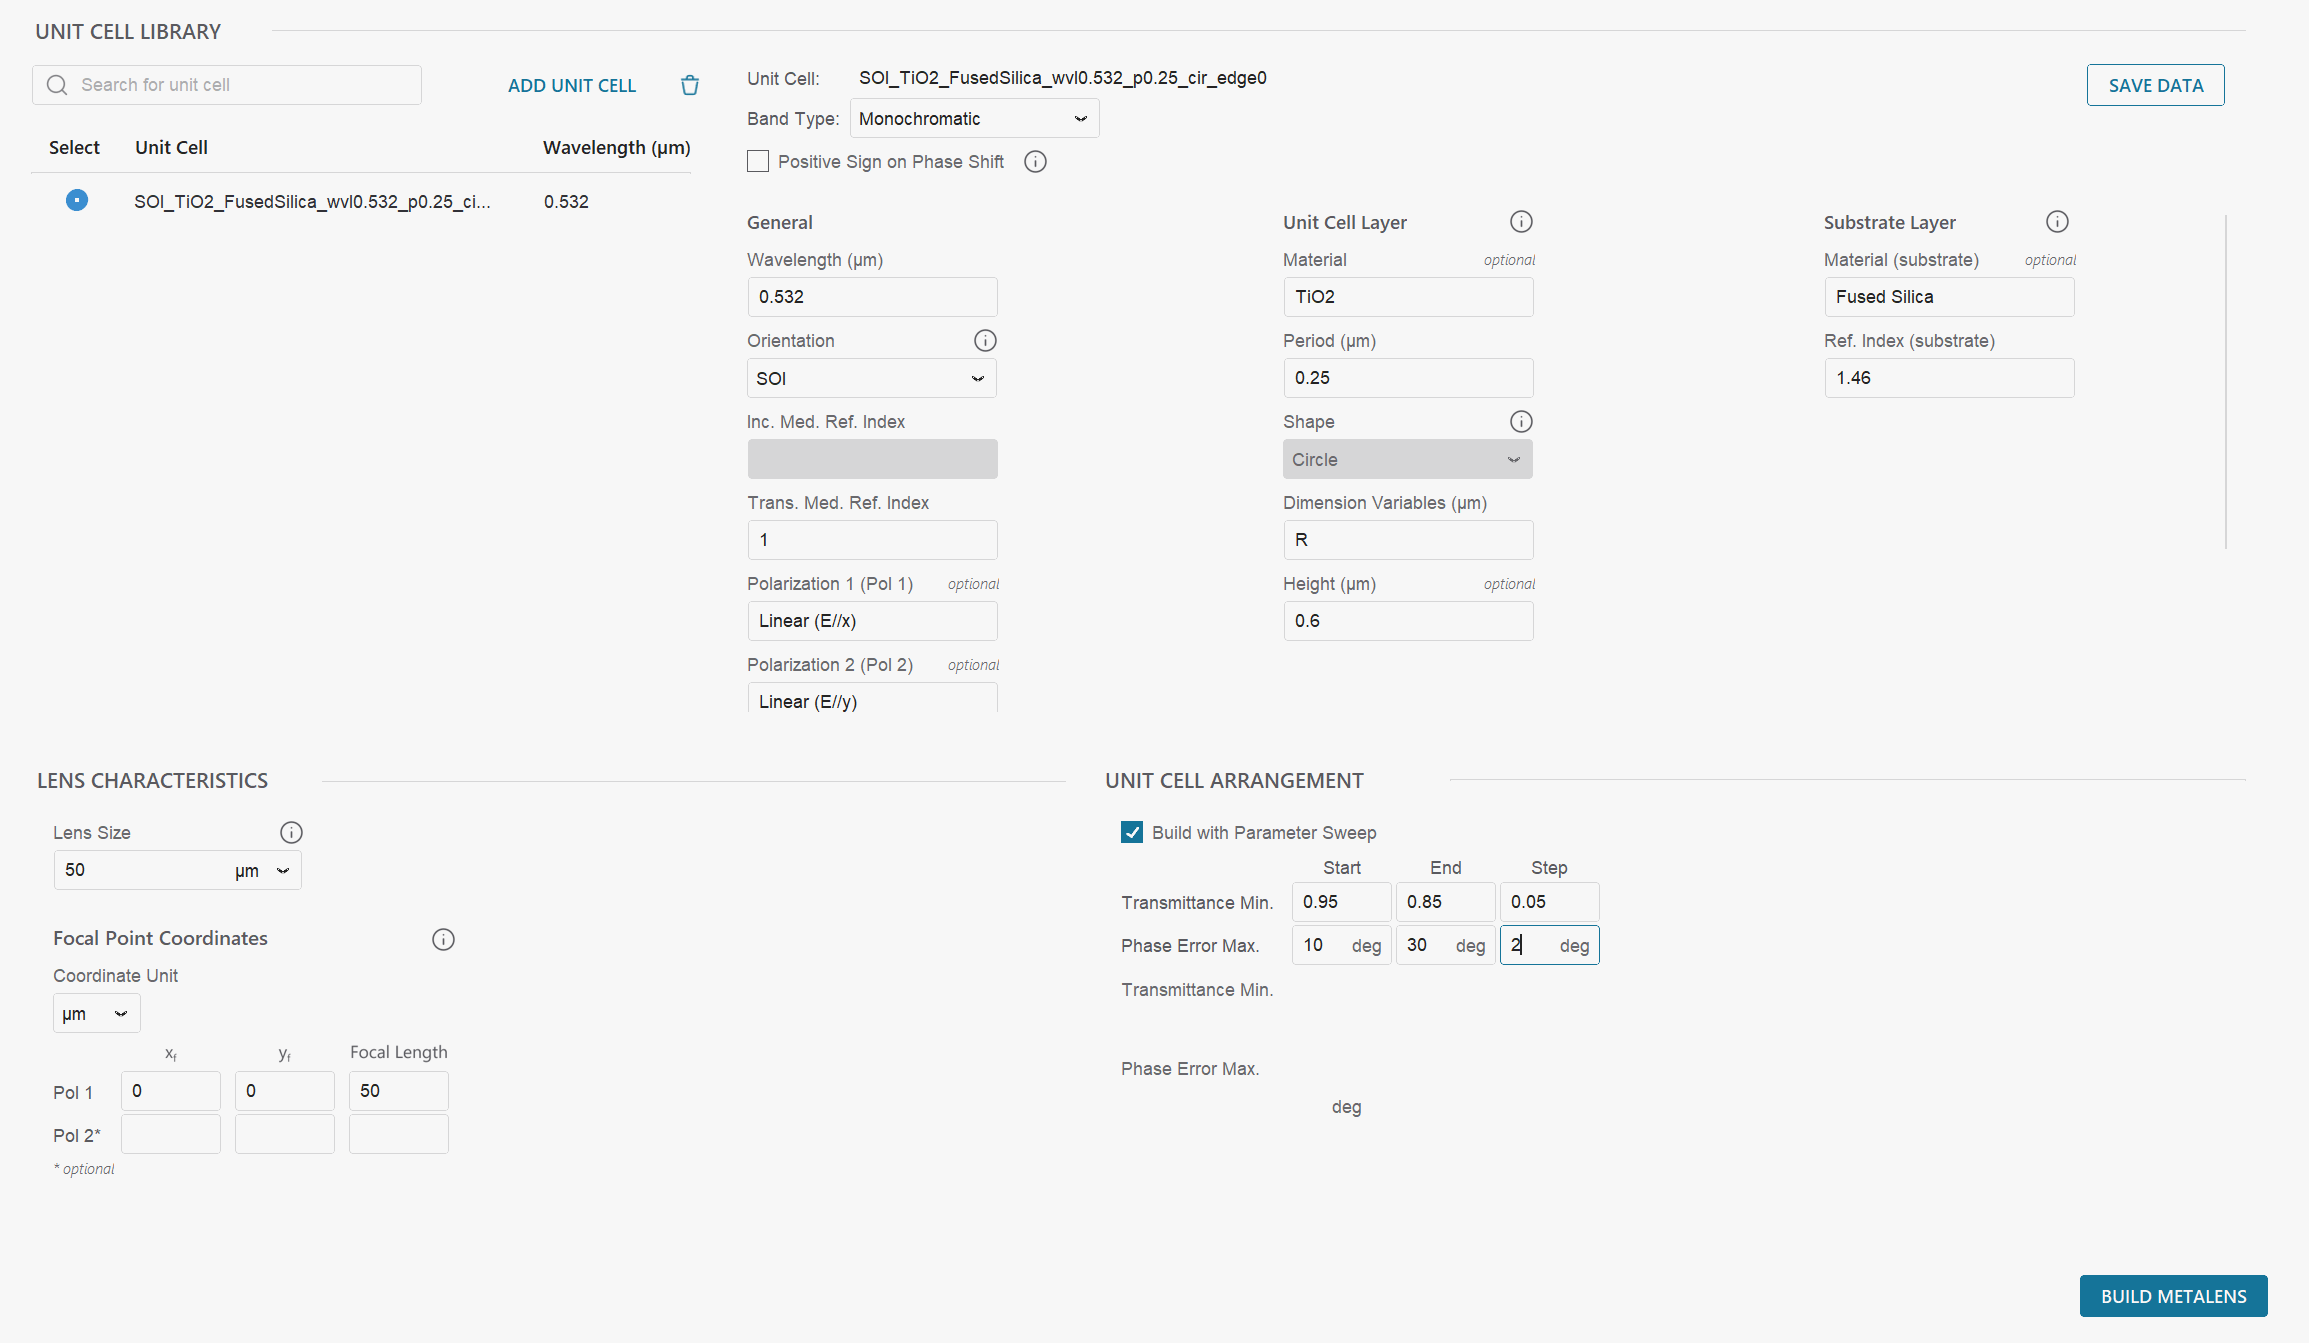Click the Lens Size info icon
Viewport: 2309px width, 1343px height.
click(x=291, y=833)
